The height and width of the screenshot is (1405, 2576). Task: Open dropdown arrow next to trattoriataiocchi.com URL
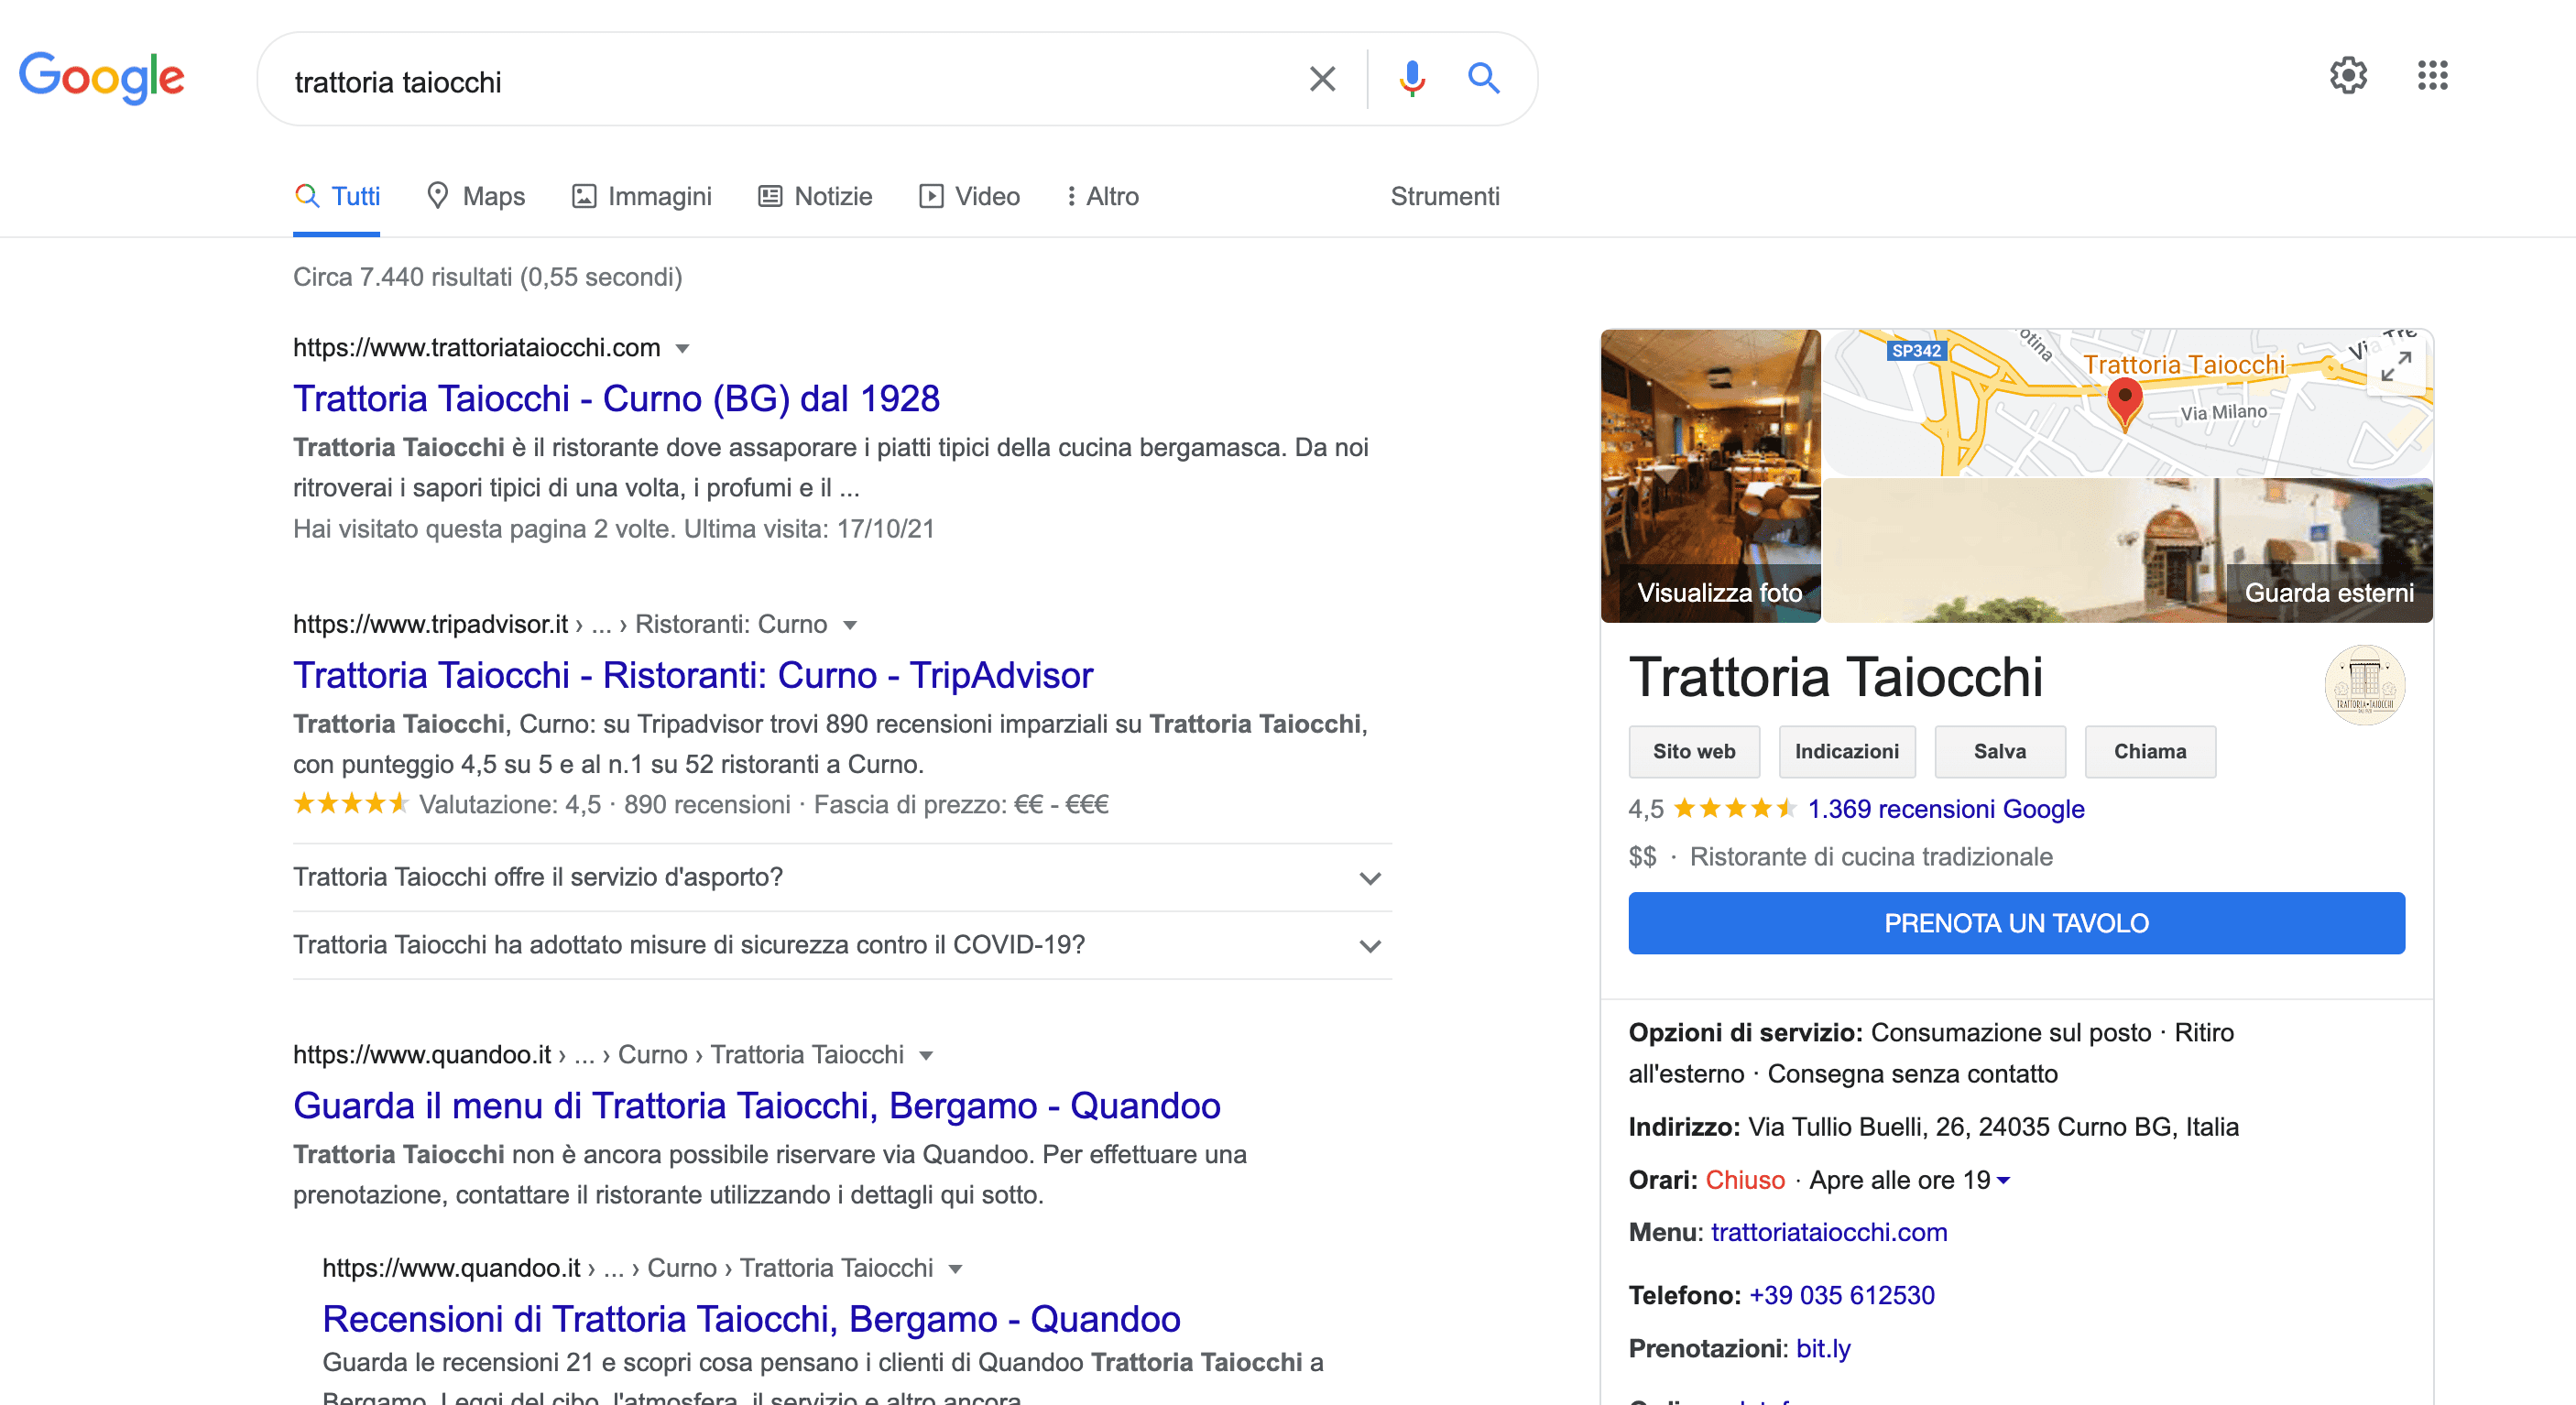[x=683, y=349]
